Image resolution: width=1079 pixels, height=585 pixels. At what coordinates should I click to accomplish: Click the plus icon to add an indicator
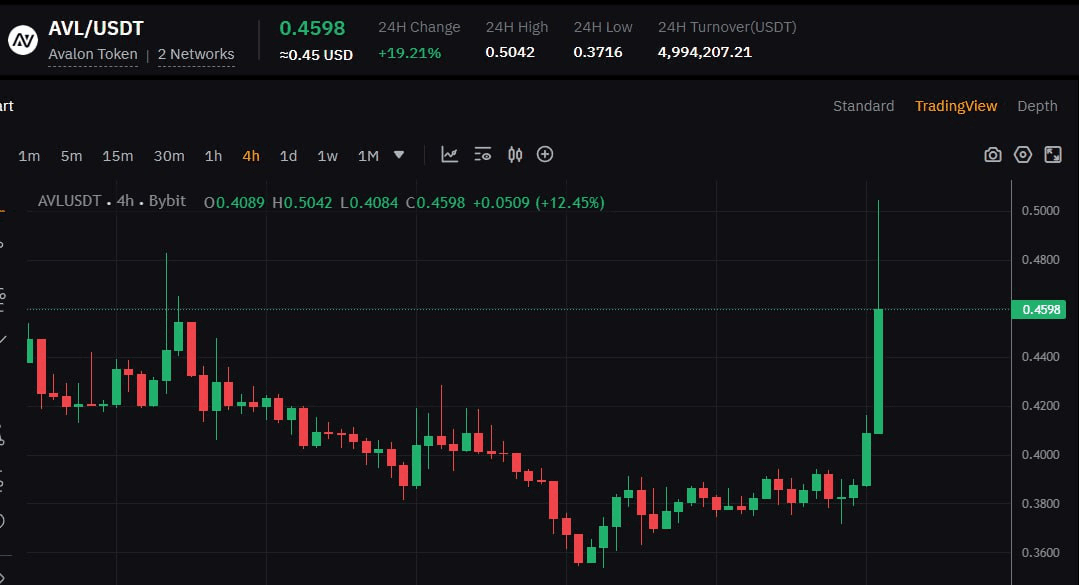(545, 154)
